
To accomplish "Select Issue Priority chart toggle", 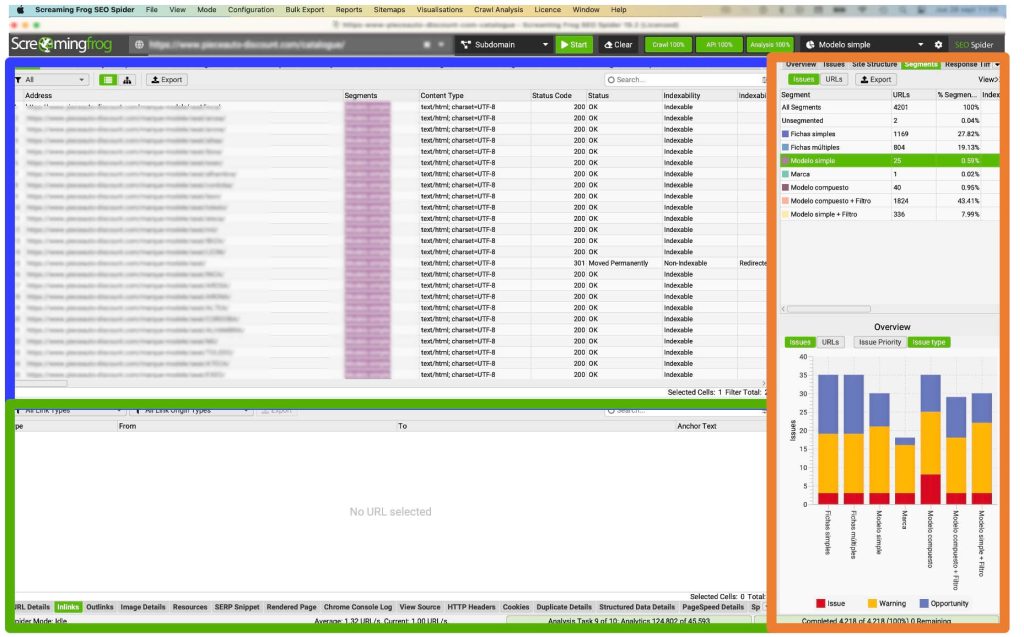I will (x=880, y=342).
